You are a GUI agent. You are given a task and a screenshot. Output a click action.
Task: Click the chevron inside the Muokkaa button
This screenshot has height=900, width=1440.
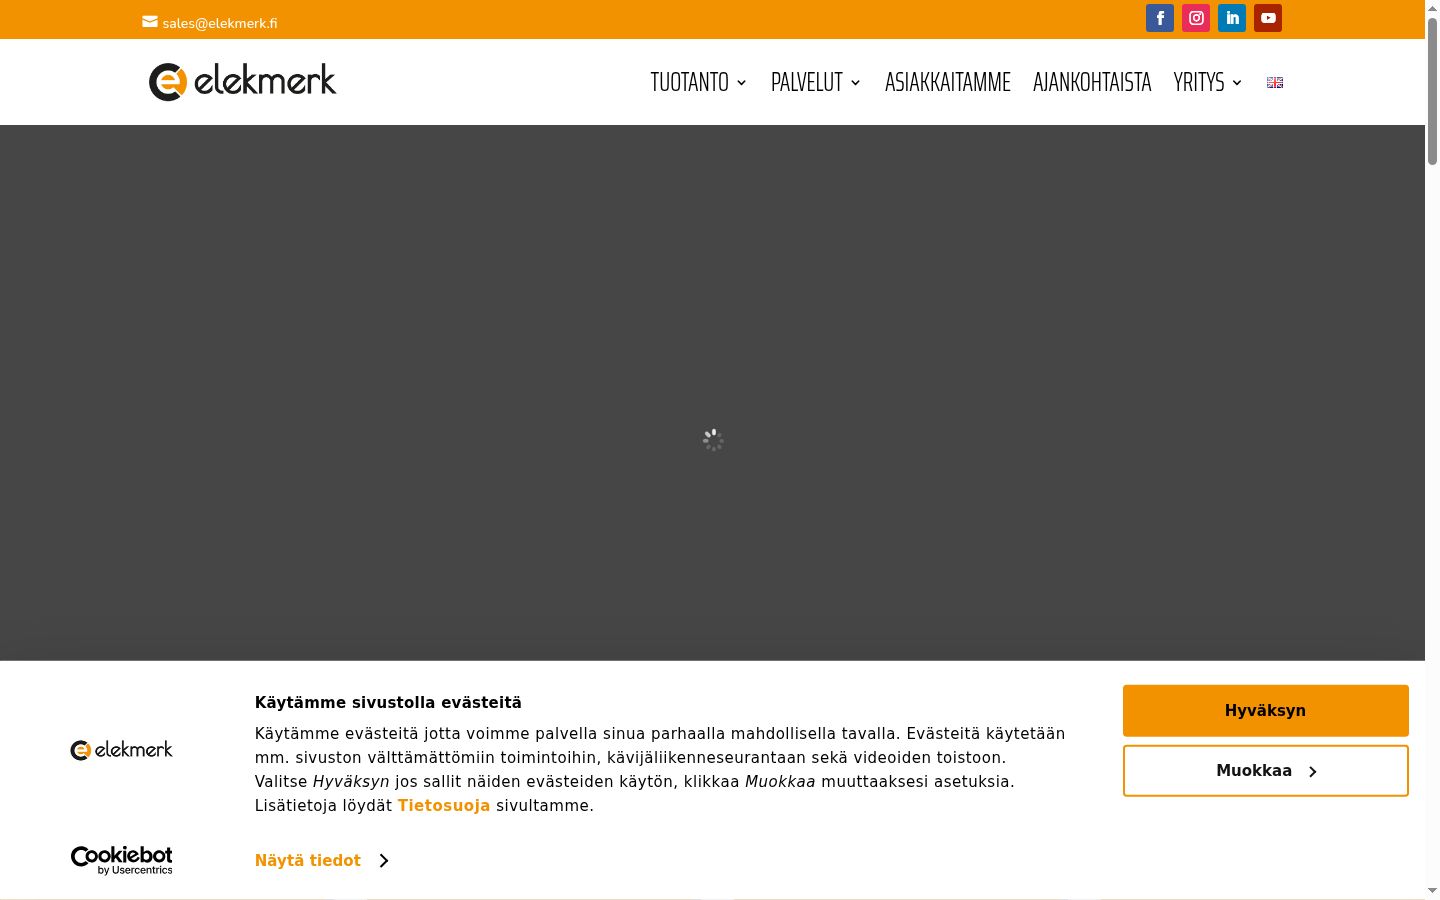pos(1313,772)
